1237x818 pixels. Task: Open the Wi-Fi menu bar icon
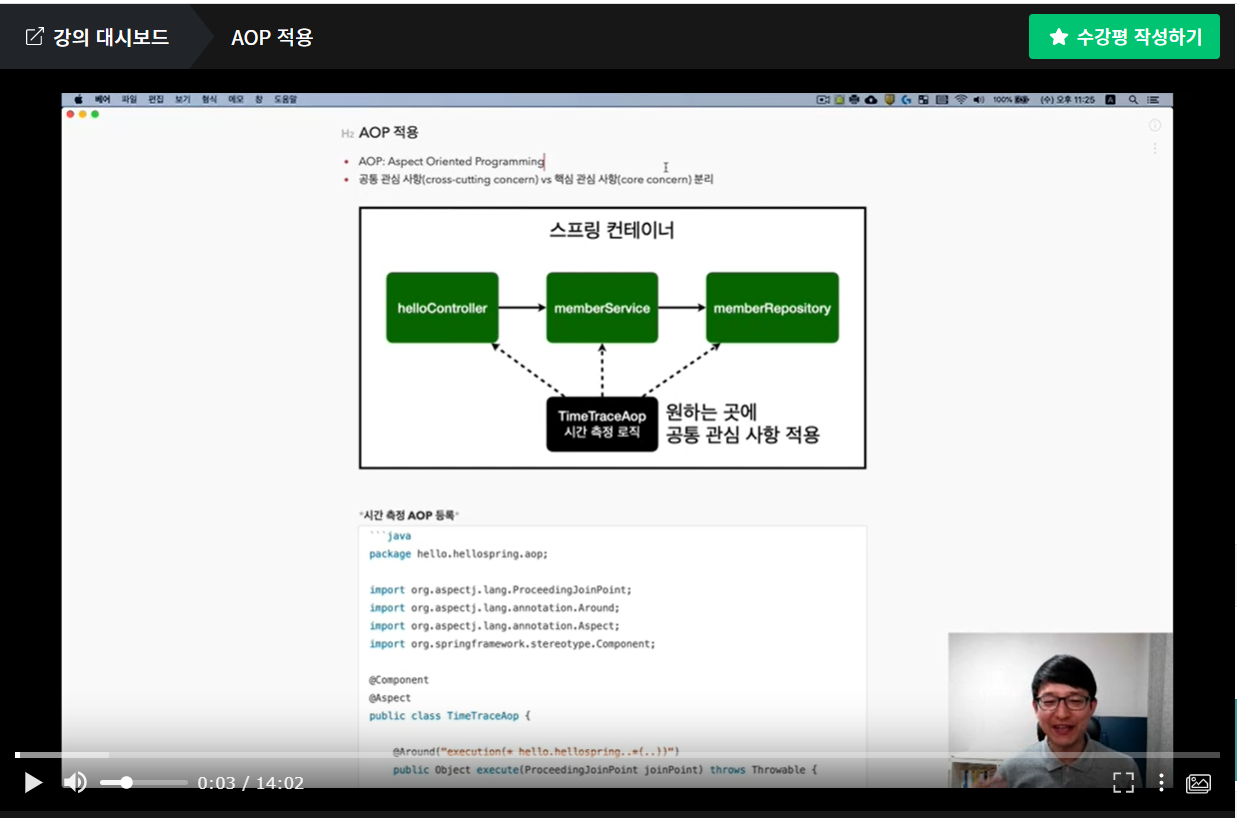[960, 100]
